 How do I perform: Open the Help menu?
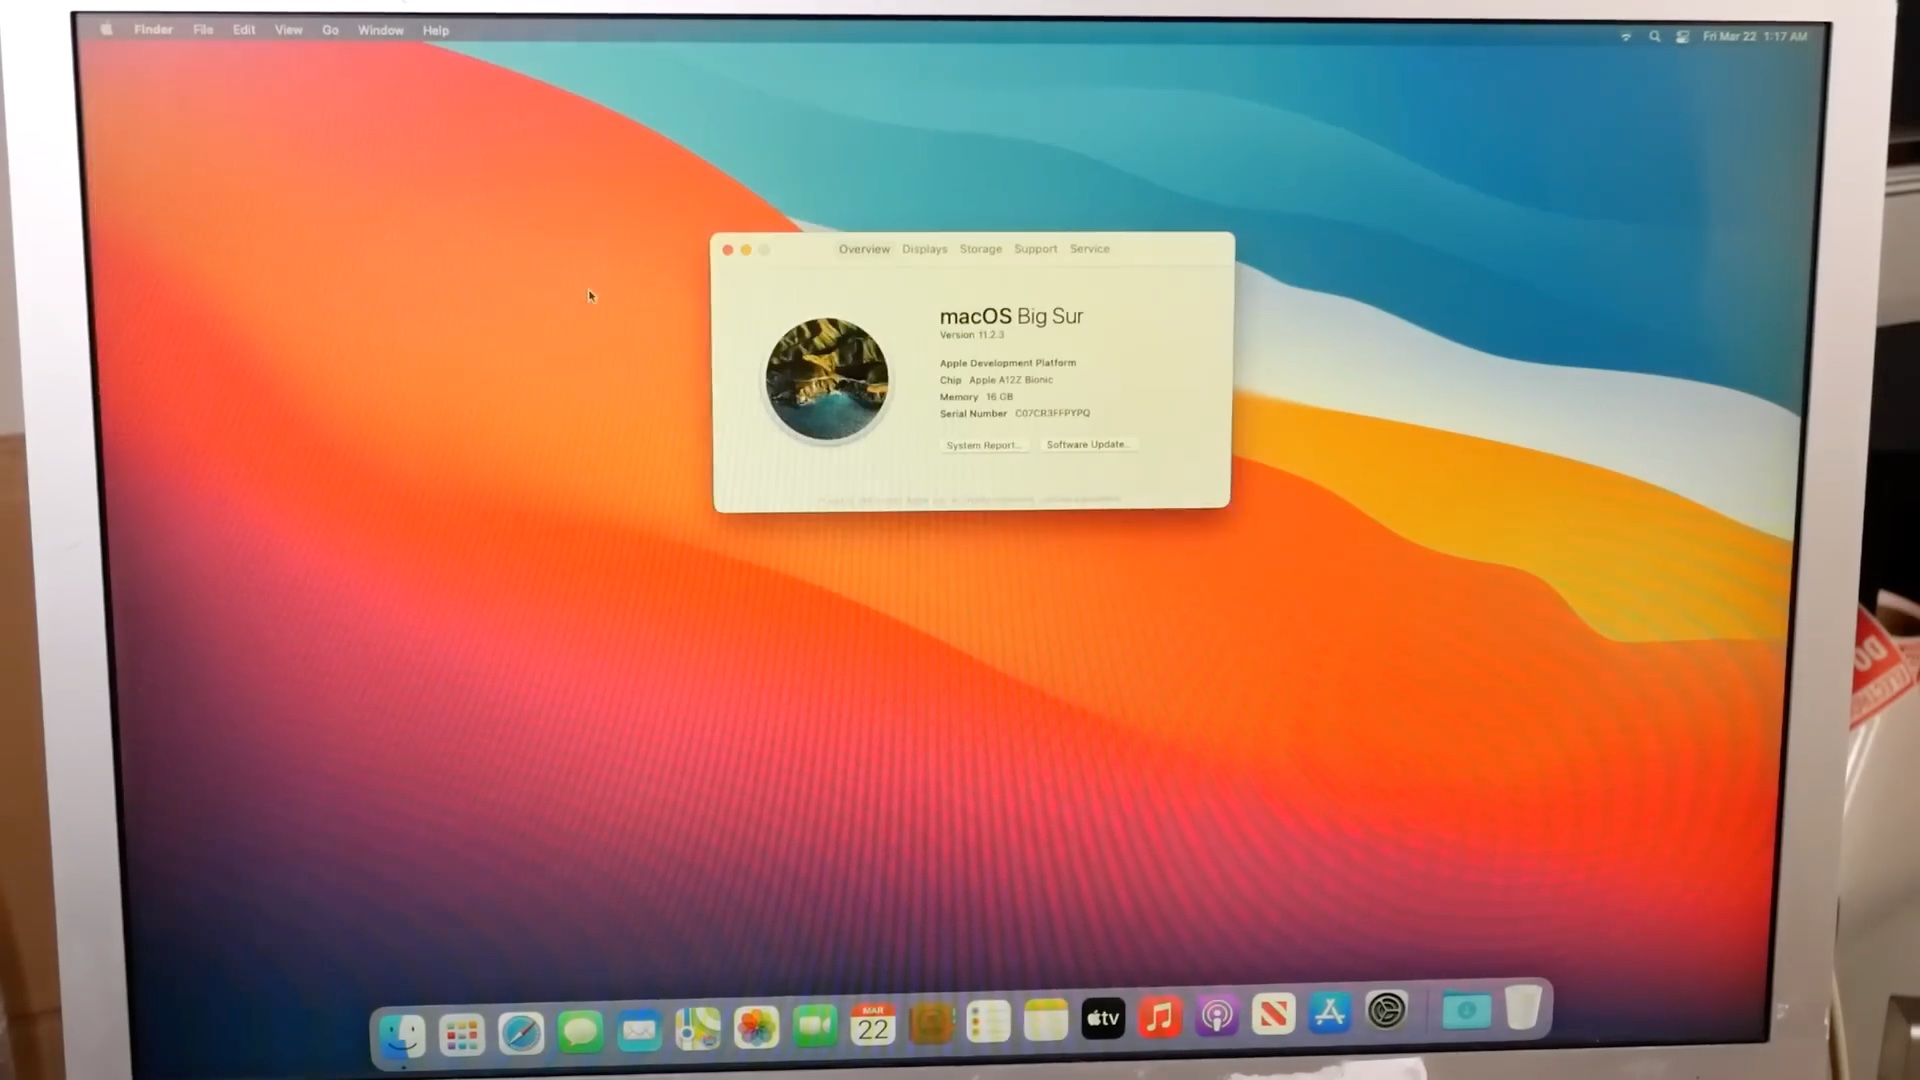[x=436, y=30]
